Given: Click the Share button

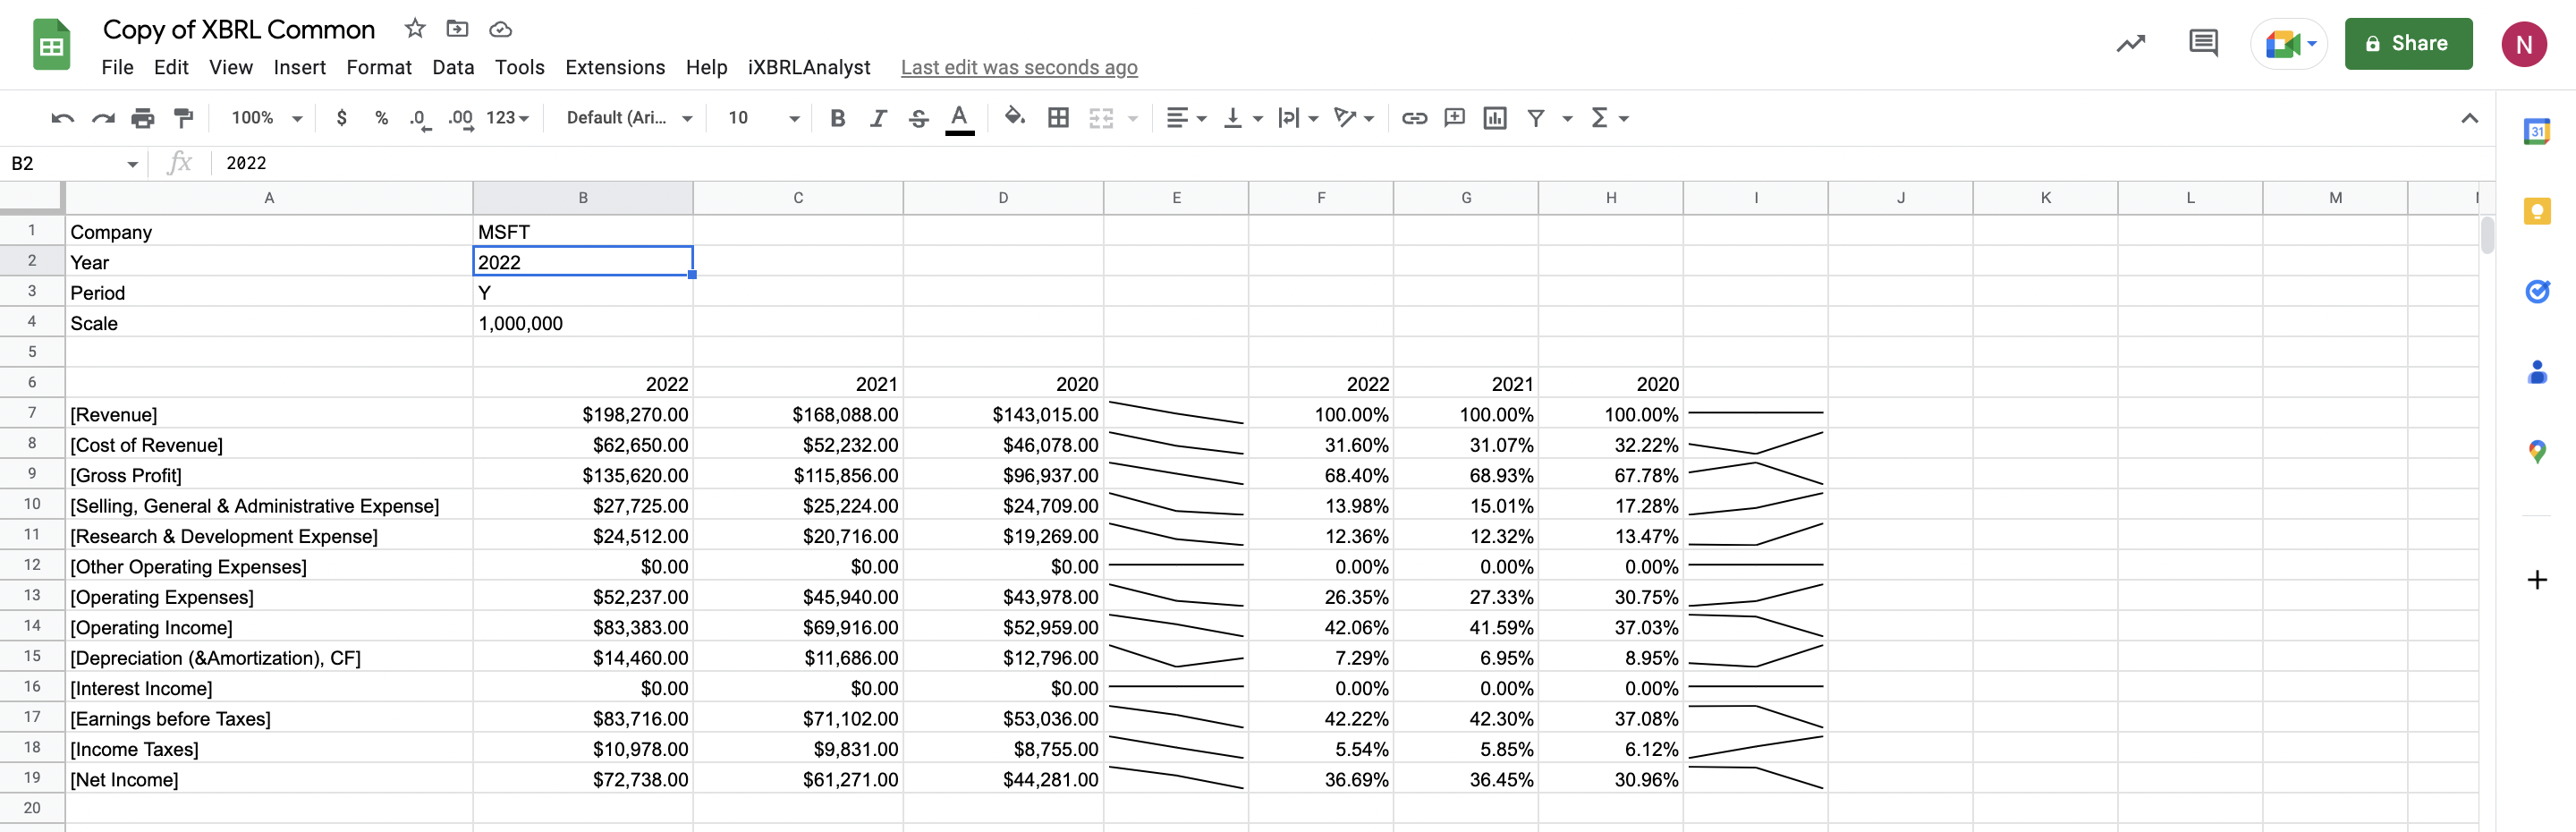Looking at the screenshot, I should [2408, 43].
